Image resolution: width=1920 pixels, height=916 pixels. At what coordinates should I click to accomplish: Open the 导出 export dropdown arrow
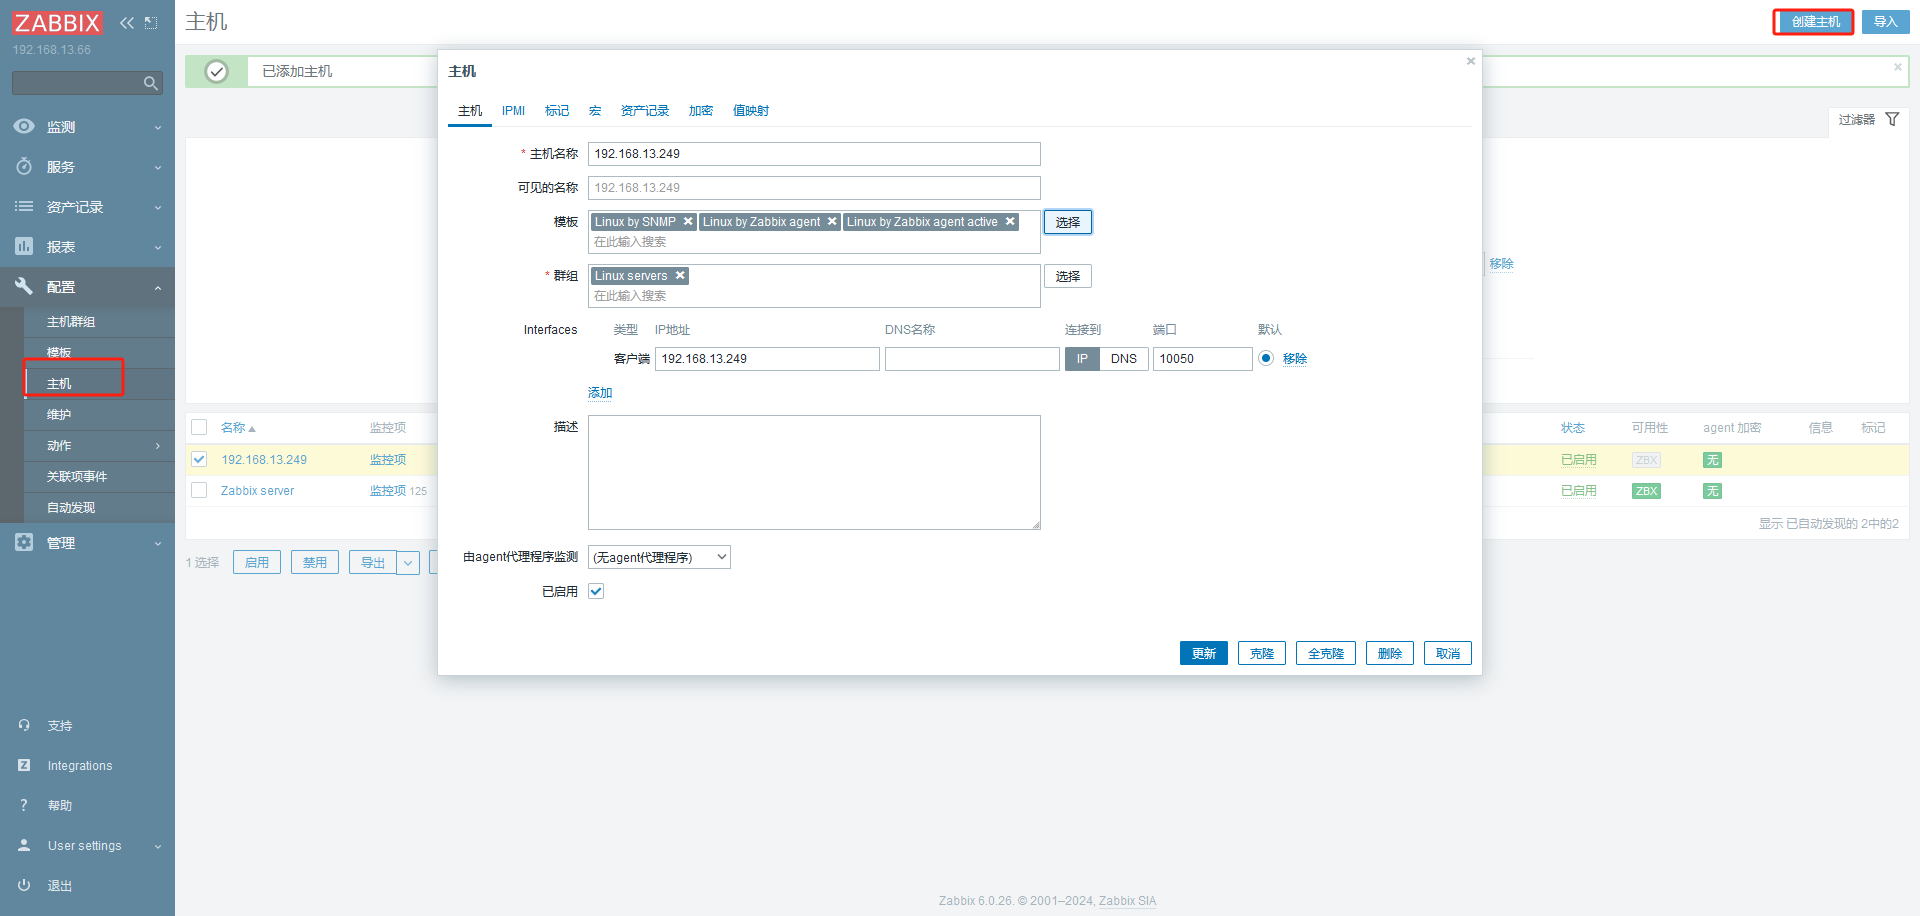(408, 562)
